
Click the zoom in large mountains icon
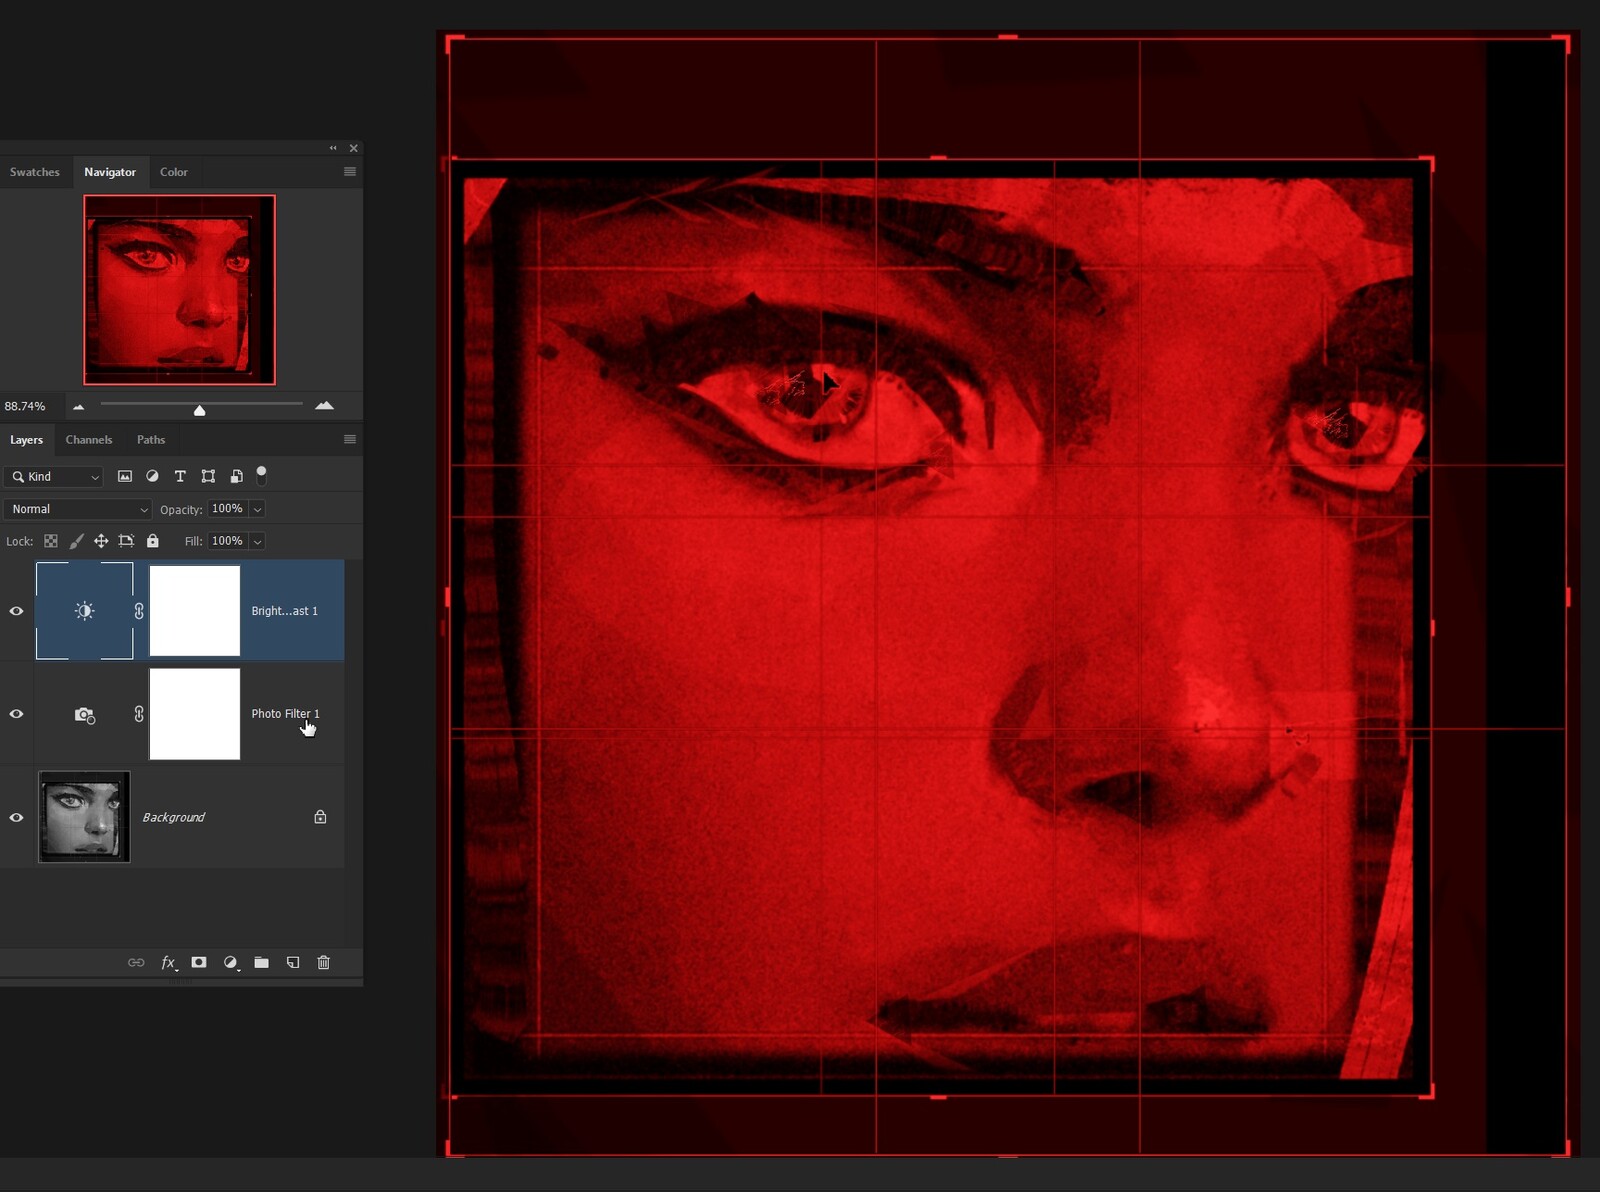coord(324,405)
